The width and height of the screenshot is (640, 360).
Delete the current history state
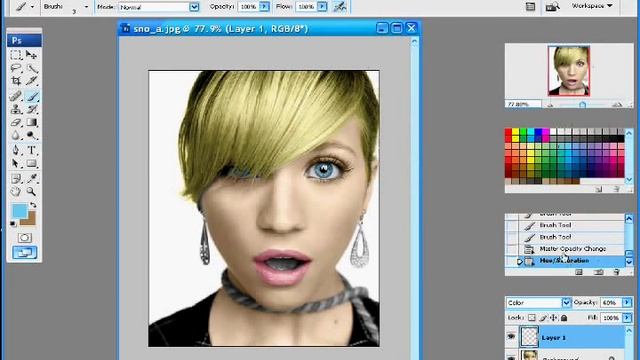[x=616, y=272]
